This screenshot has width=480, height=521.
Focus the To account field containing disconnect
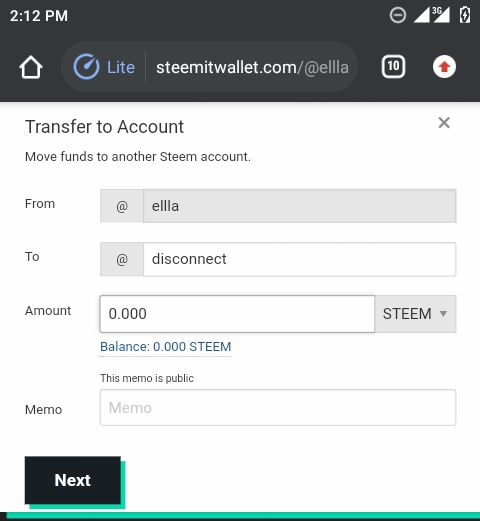coord(300,259)
